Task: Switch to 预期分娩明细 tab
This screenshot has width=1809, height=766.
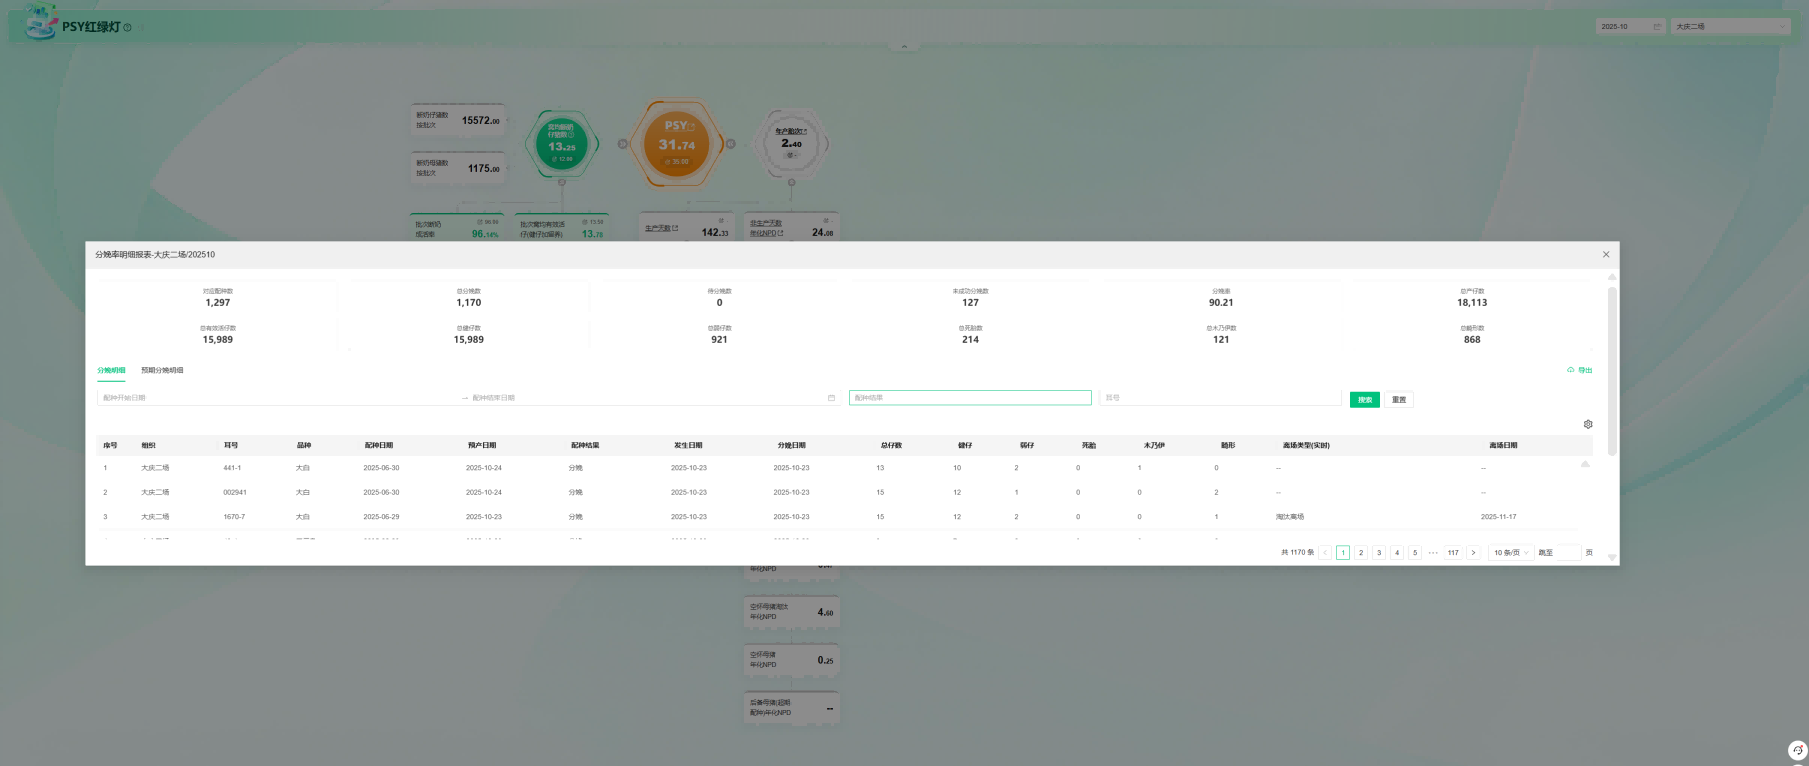Action: [162, 370]
